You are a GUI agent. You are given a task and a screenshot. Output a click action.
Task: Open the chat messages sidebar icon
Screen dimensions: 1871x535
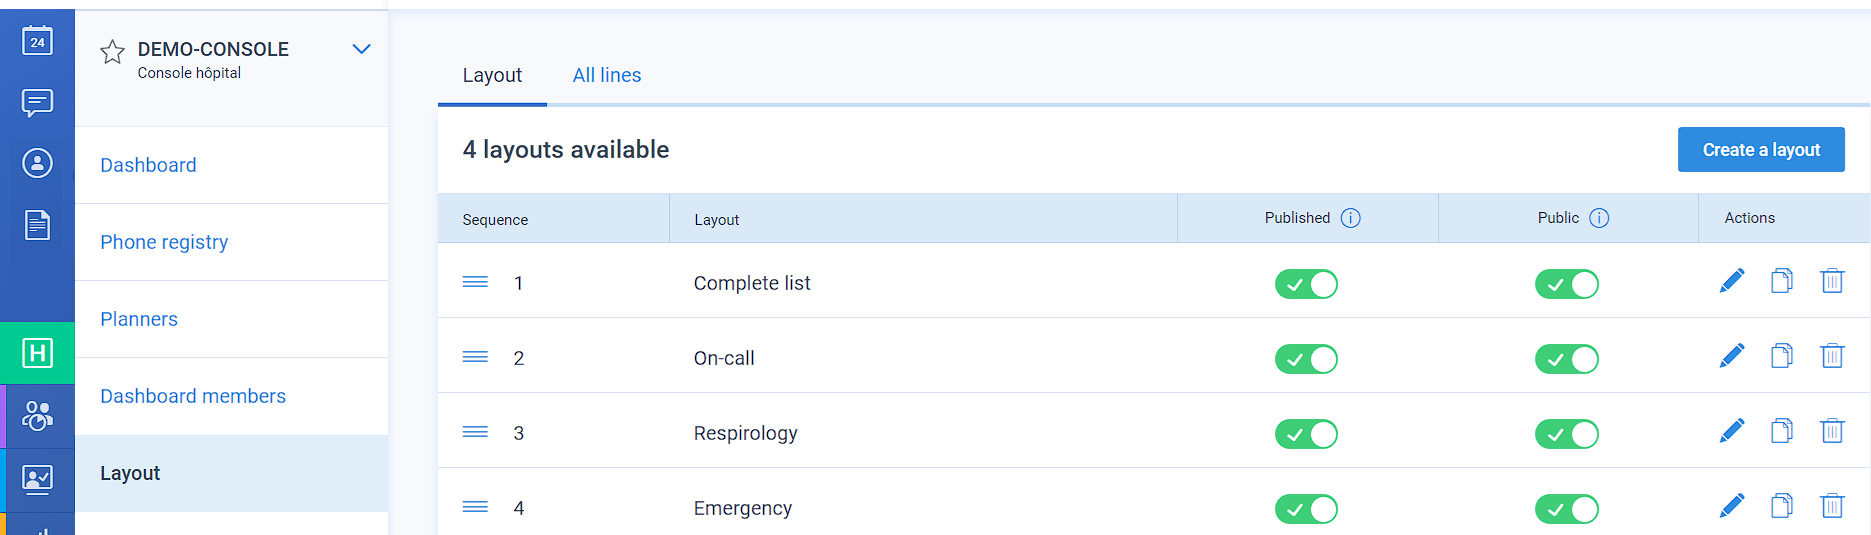click(37, 102)
